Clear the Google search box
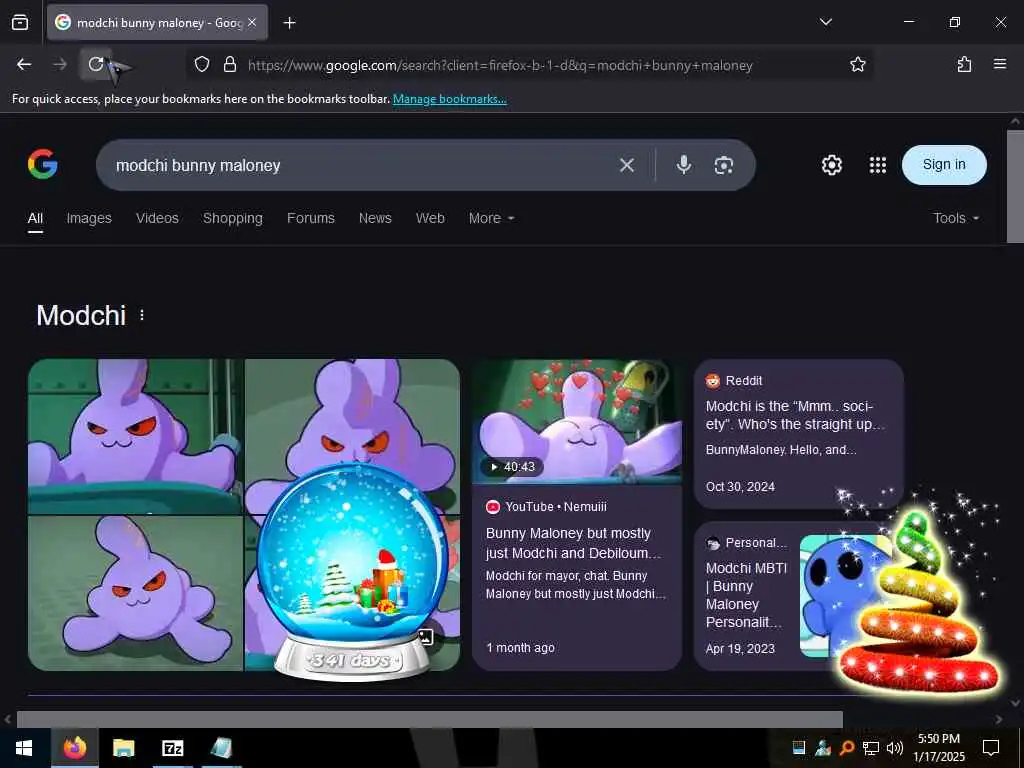The height and width of the screenshot is (768, 1024). (x=627, y=165)
